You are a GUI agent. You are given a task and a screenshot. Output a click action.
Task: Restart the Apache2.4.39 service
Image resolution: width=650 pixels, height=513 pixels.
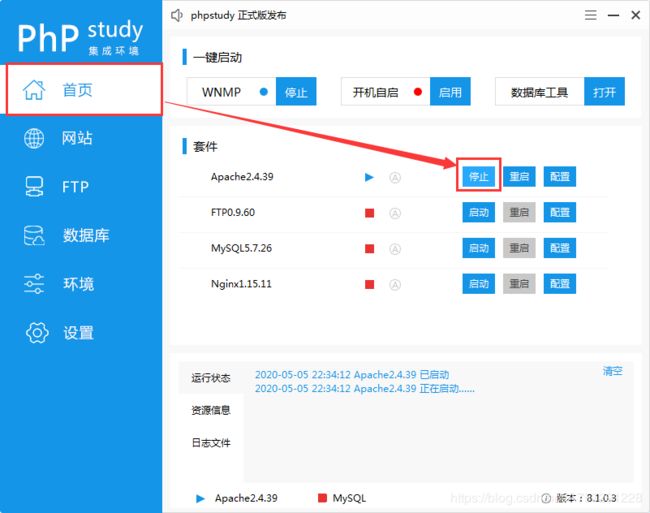[519, 177]
